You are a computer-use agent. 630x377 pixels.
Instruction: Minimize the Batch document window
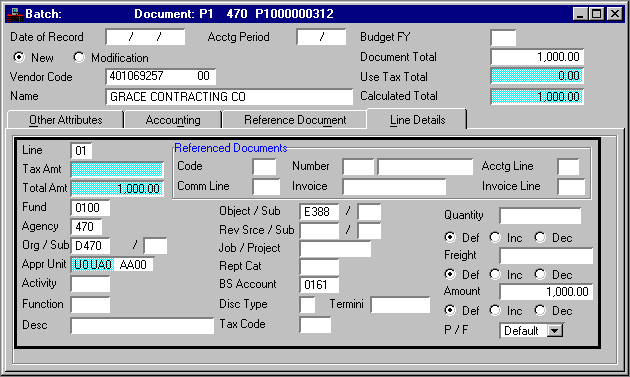pos(579,14)
